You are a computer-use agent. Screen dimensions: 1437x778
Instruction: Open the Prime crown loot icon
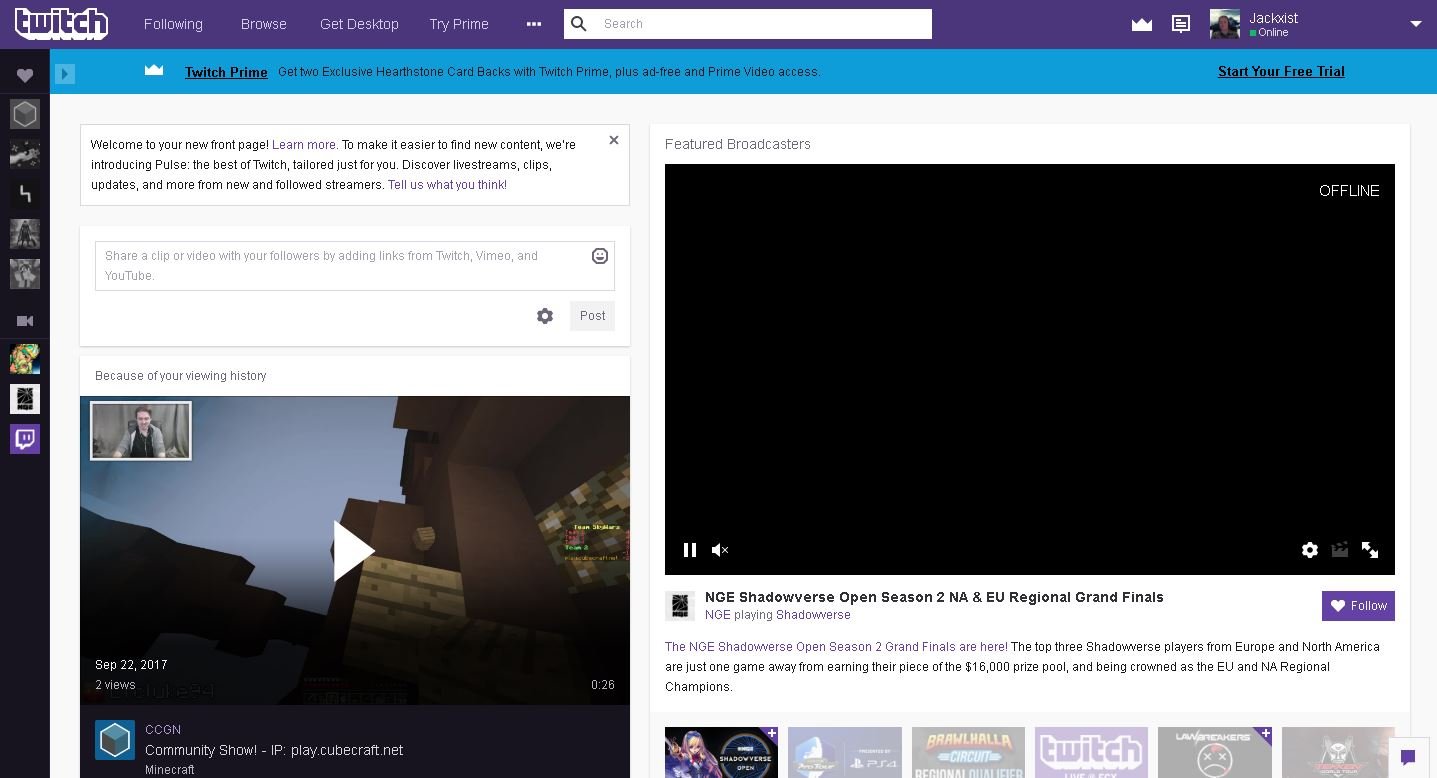[1142, 24]
